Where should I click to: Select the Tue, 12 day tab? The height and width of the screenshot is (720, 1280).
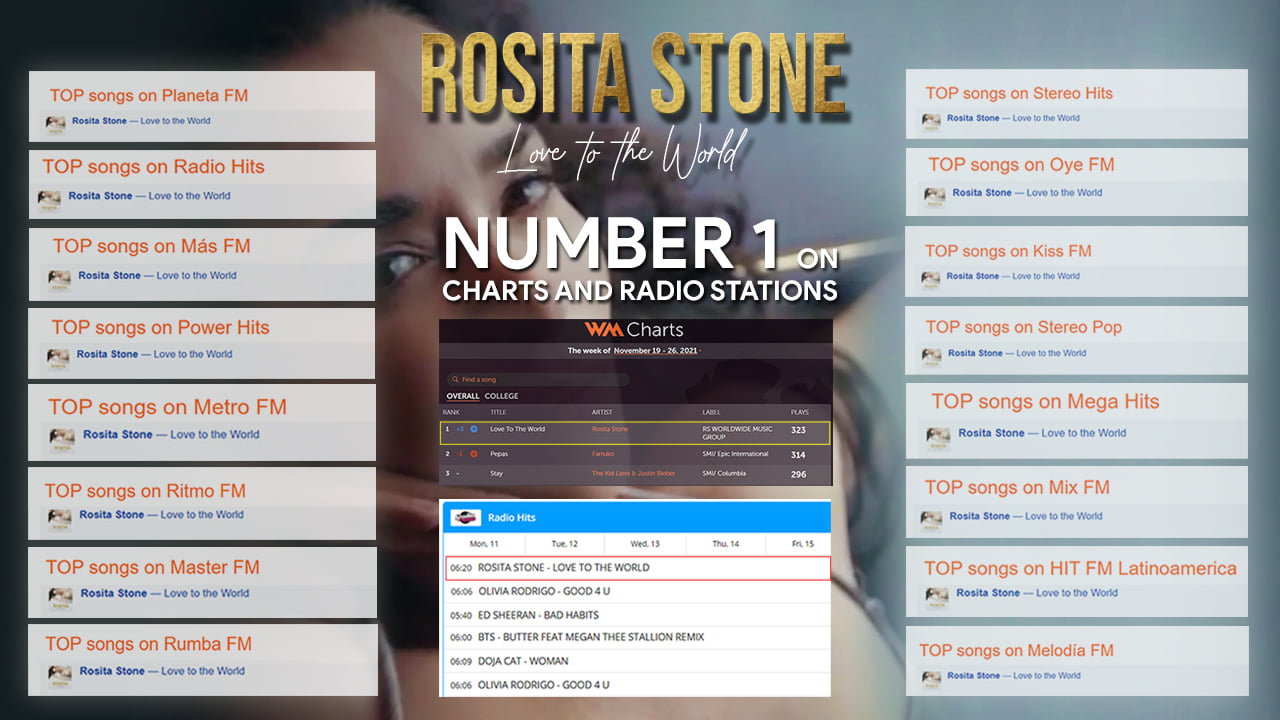click(x=565, y=544)
